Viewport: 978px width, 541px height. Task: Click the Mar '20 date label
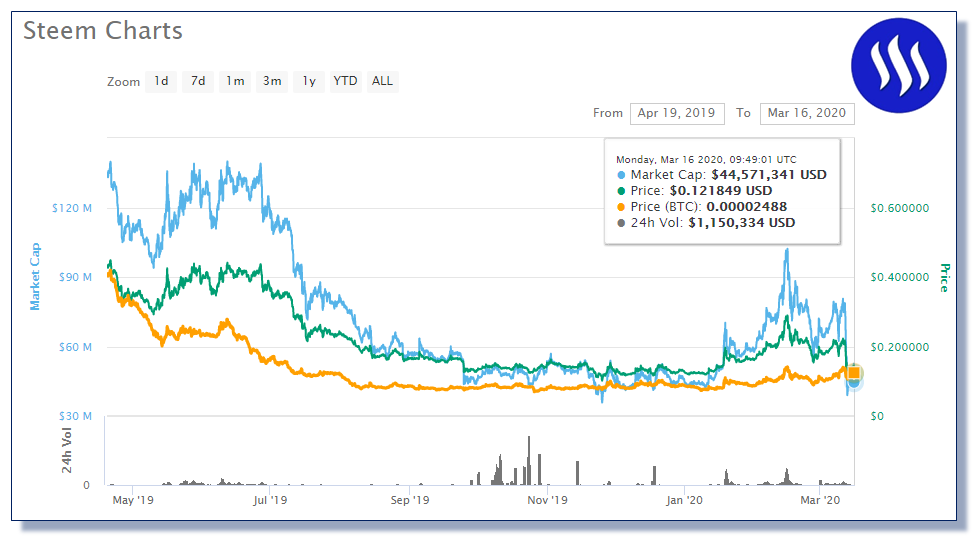pyautogui.click(x=820, y=500)
